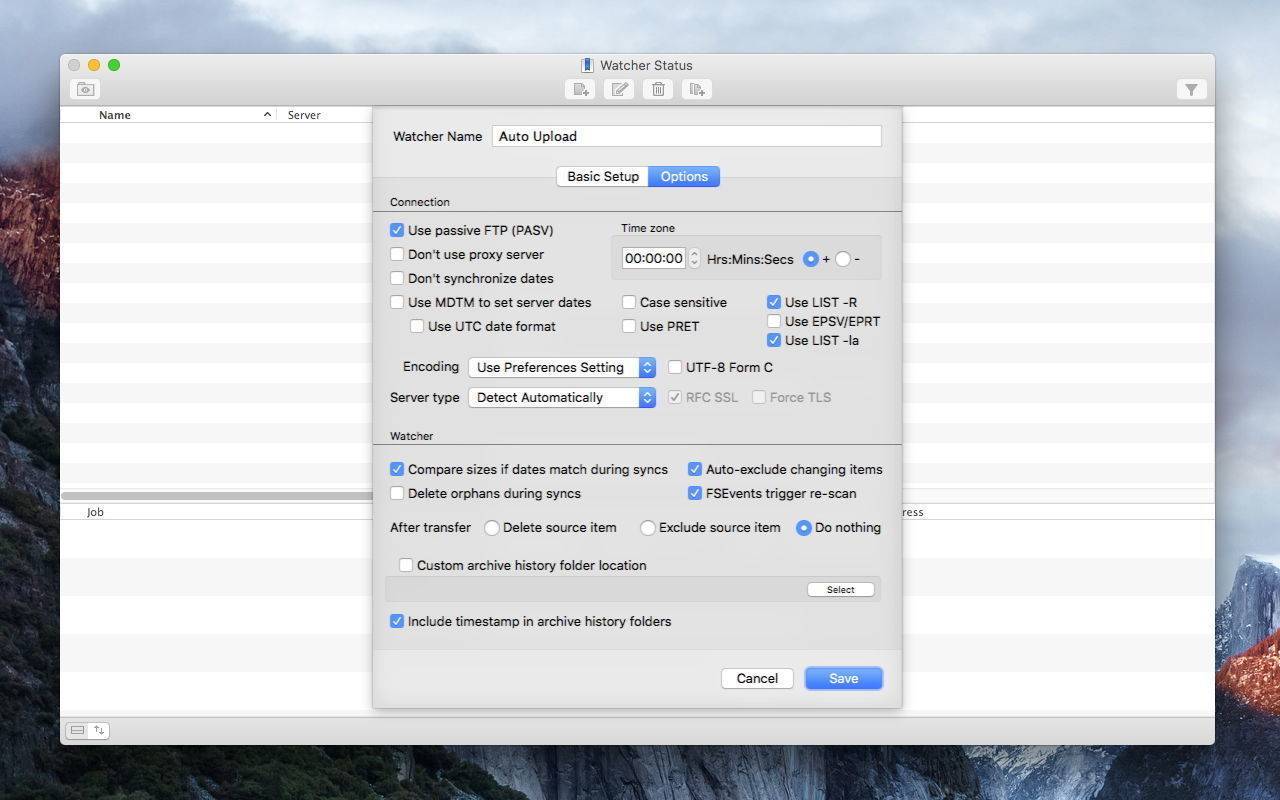Click the transfers arrows icon at bottom
Screen dimensions: 1280x800
pyautogui.click(x=99, y=730)
